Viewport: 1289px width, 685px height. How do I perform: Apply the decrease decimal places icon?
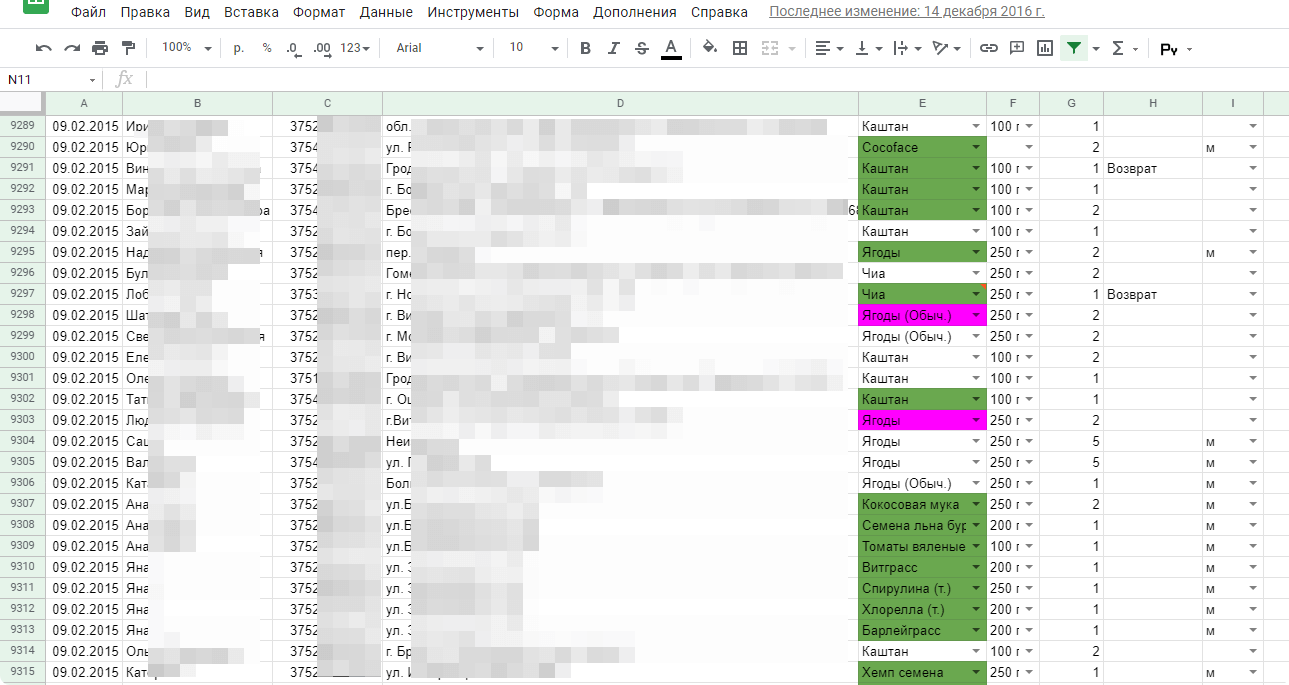tap(291, 47)
